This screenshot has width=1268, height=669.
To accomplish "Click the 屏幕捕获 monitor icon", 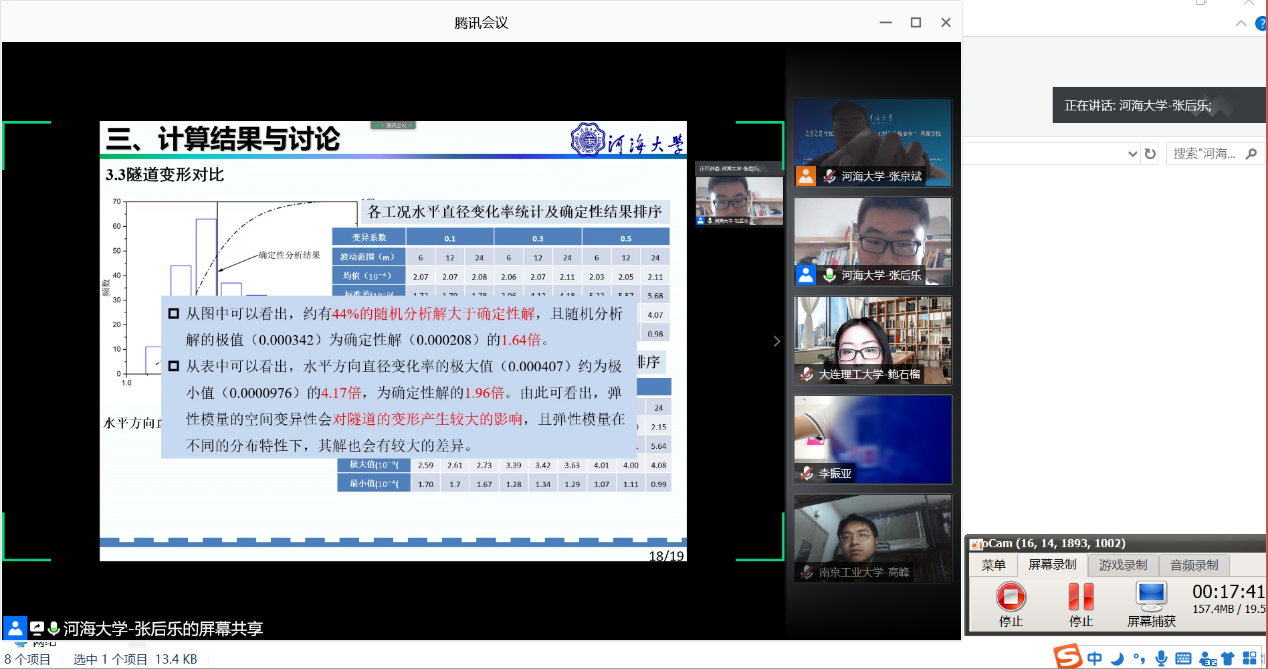I will point(1151,597).
